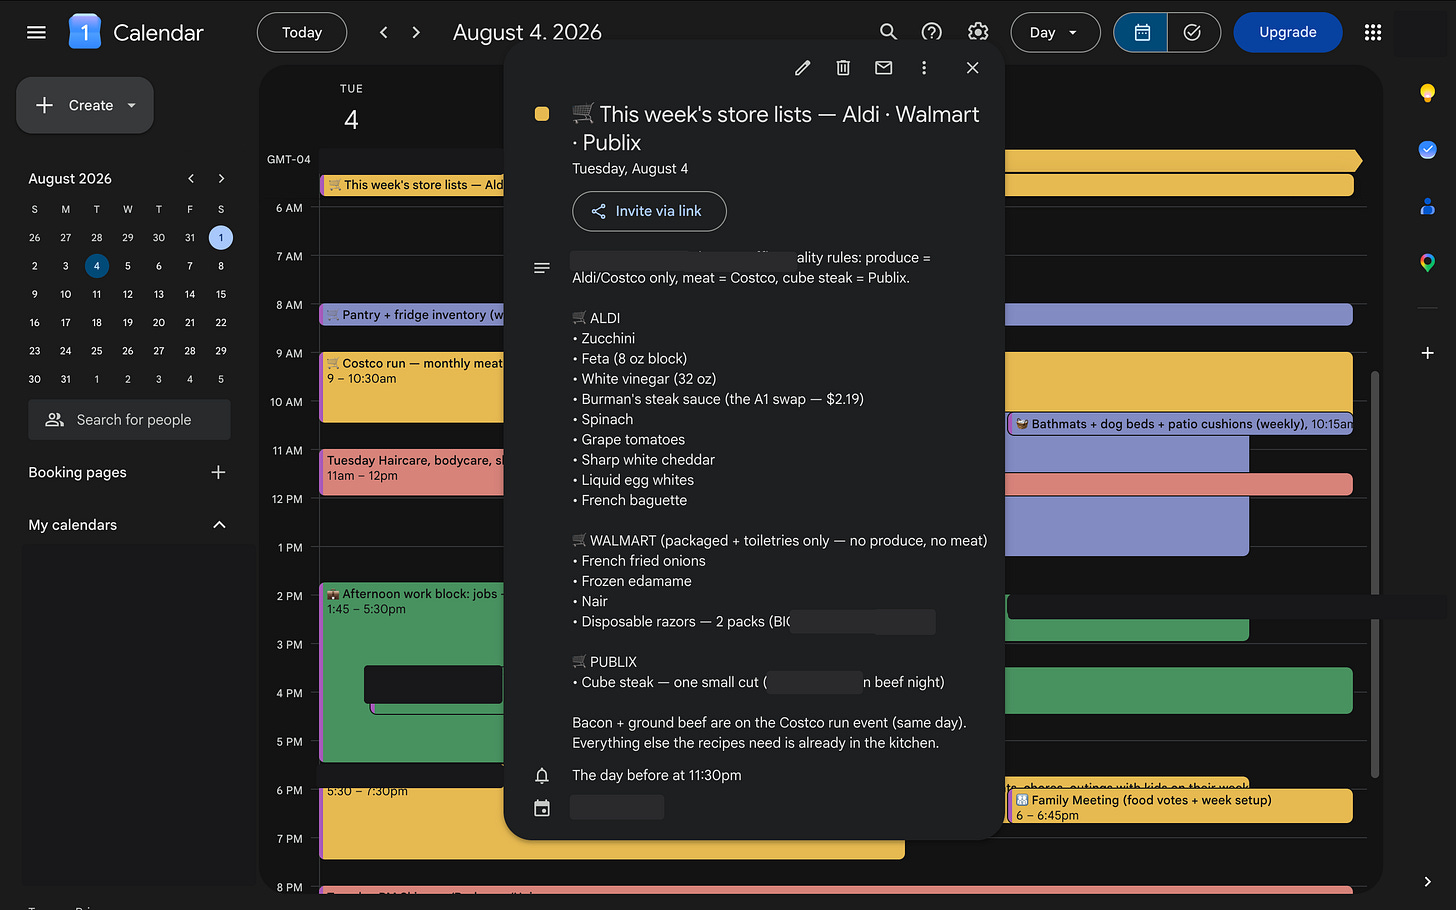Click Search for people field
The width and height of the screenshot is (1456, 910).
pos(129,420)
